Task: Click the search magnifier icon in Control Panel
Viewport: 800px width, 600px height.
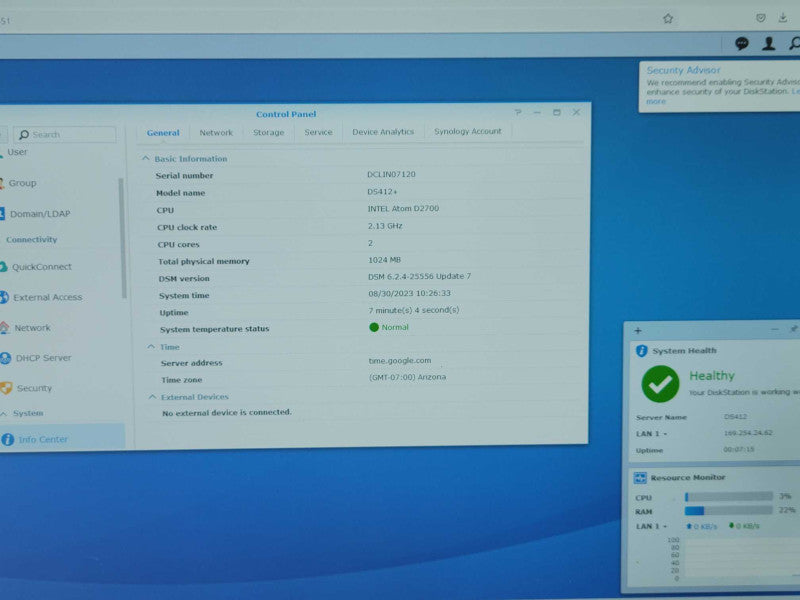Action: click(23, 135)
